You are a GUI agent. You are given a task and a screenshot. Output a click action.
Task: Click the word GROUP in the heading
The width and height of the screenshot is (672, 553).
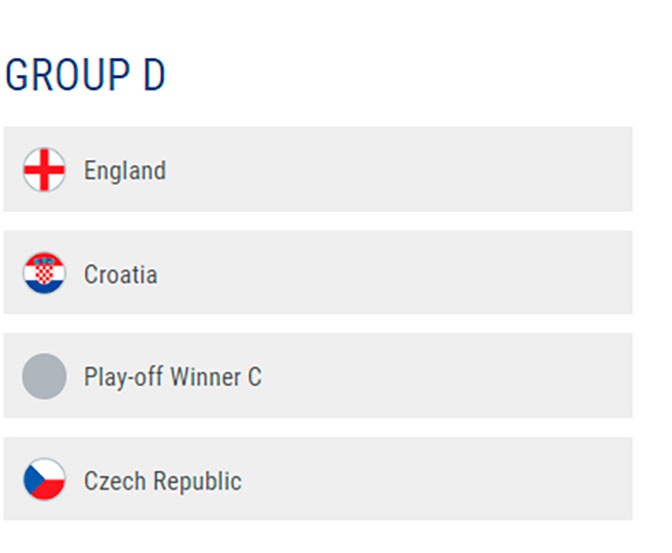(x=67, y=75)
